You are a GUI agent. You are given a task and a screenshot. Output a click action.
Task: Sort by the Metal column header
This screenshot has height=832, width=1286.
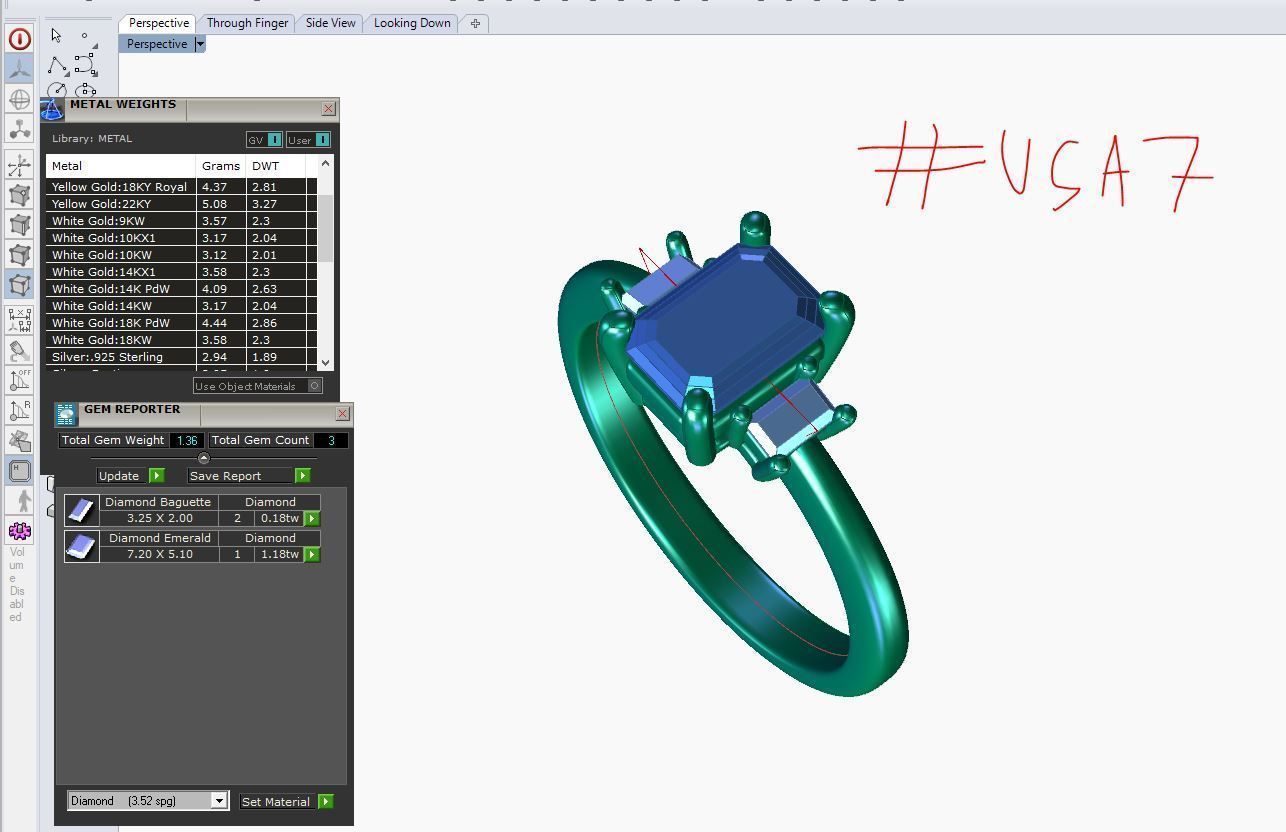coord(120,166)
